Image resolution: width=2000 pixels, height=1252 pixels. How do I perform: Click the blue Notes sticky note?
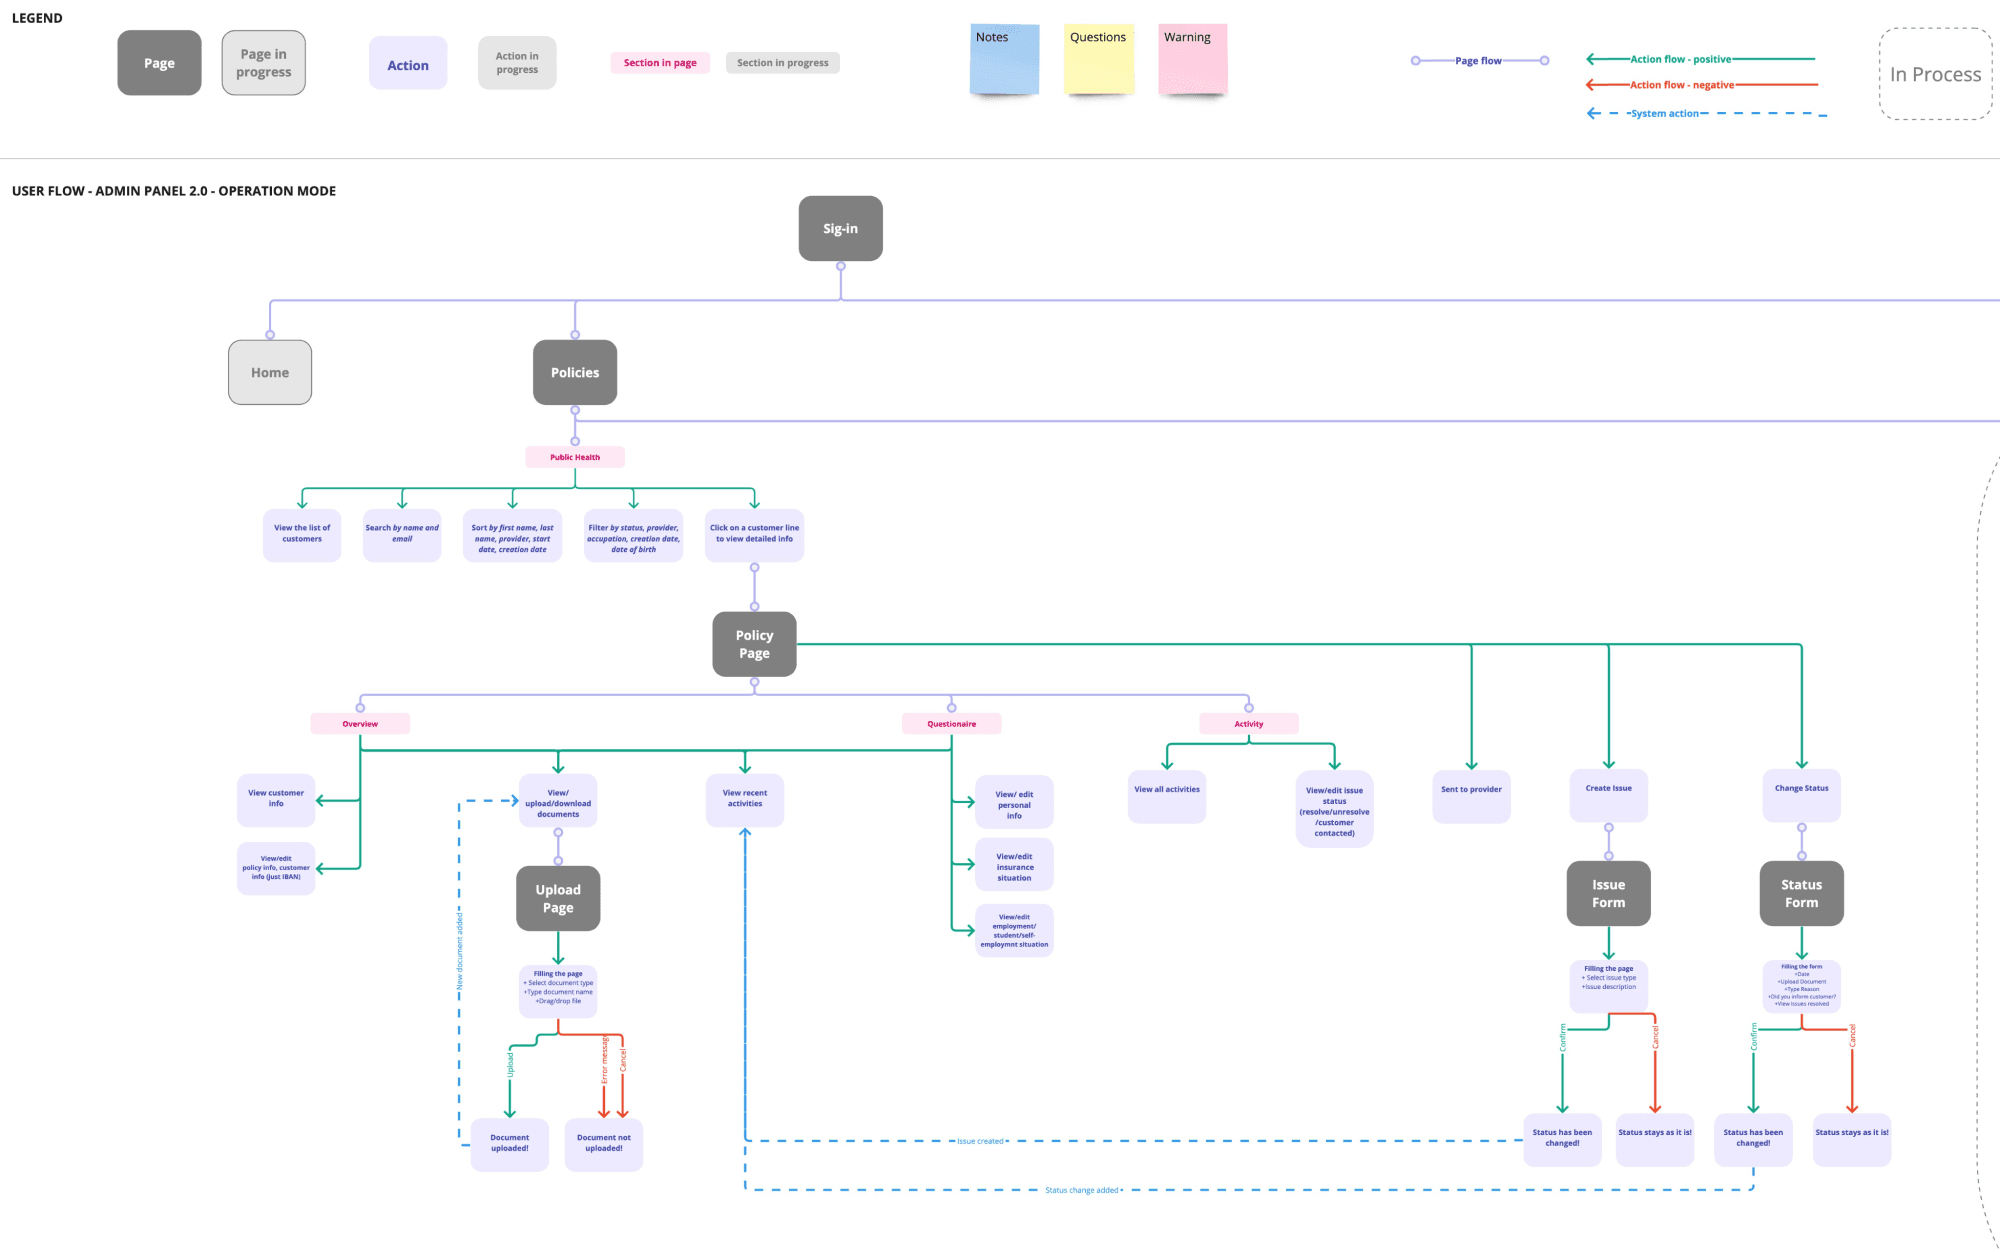(x=1004, y=62)
